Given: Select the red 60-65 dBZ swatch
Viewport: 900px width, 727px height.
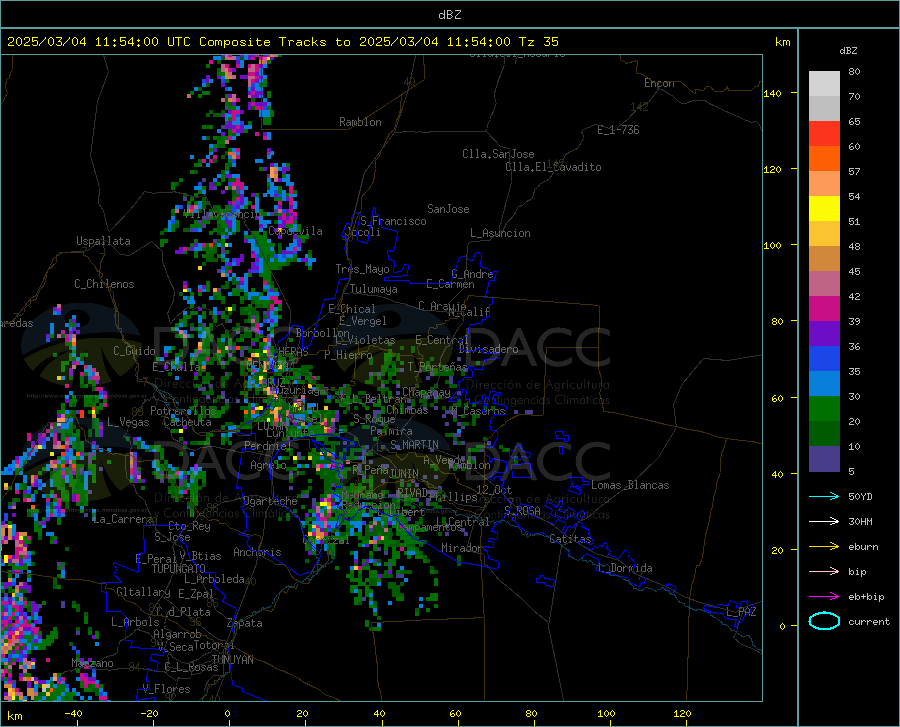Looking at the screenshot, I should 824,134.
